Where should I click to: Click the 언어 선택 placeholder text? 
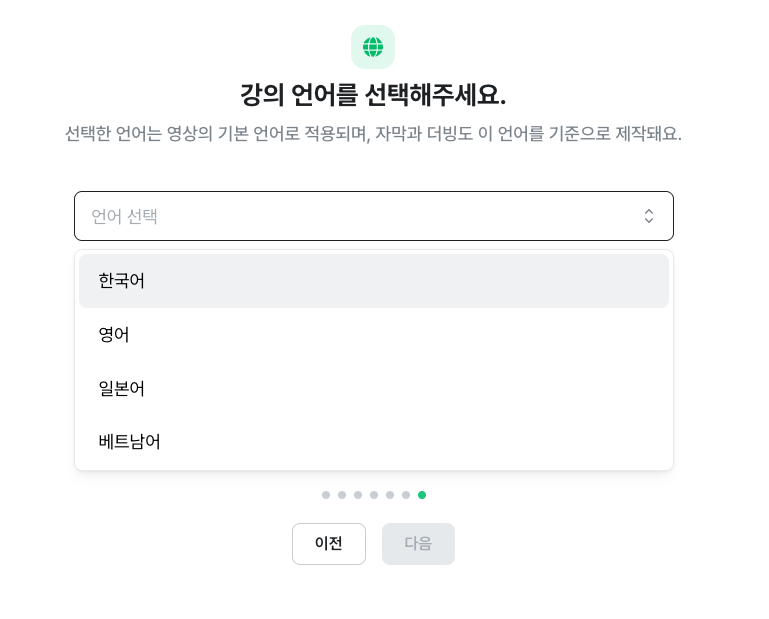click(x=125, y=216)
